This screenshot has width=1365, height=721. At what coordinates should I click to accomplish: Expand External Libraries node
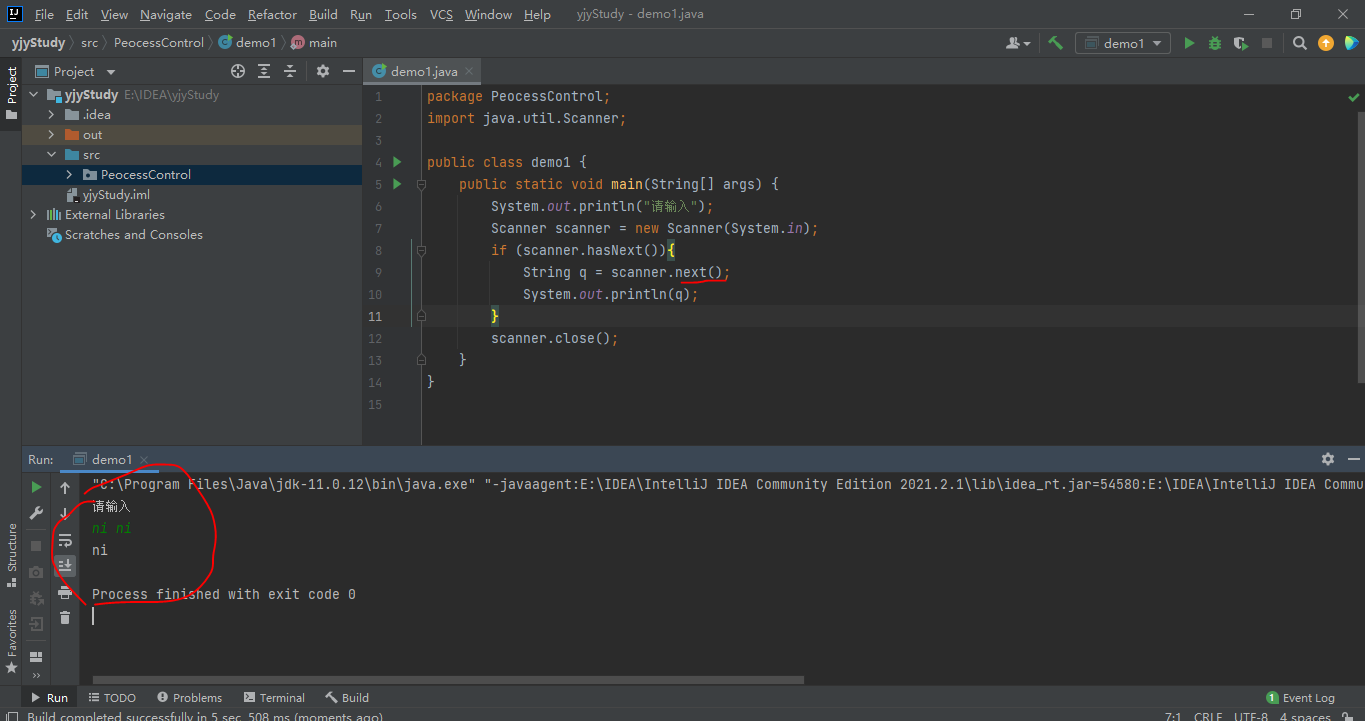tap(34, 214)
